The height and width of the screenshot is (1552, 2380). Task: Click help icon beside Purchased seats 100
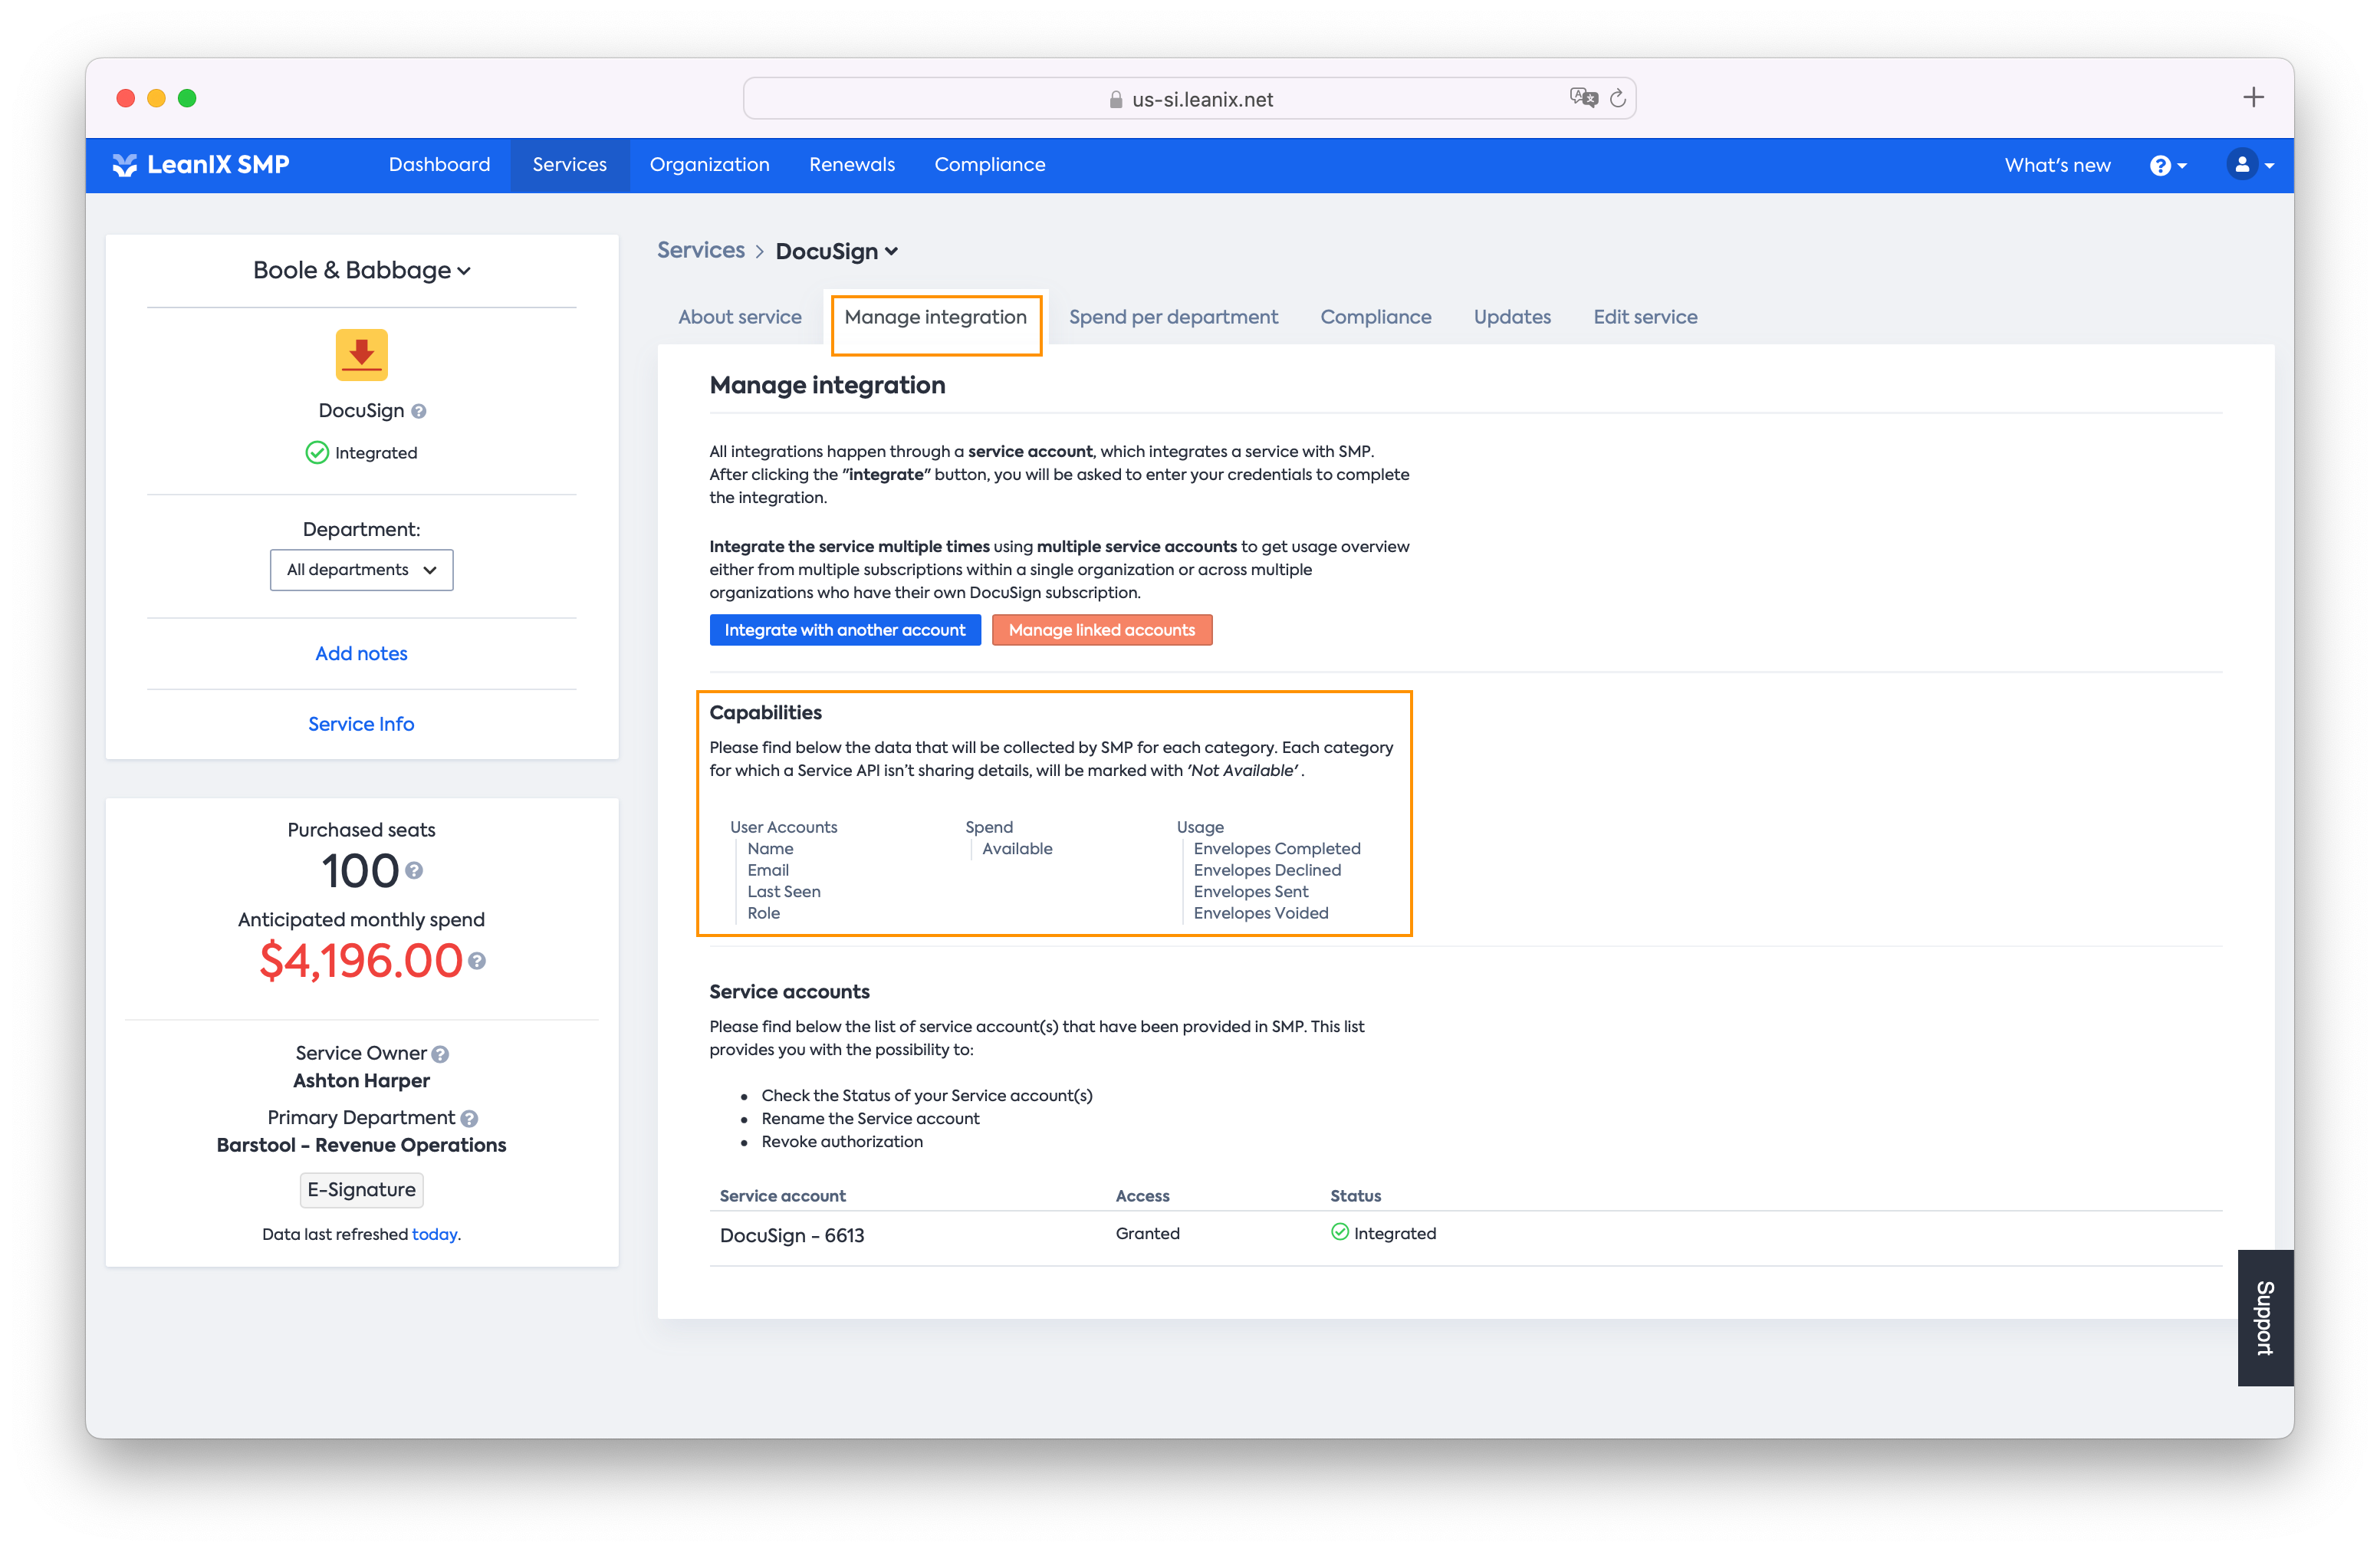pos(414,871)
